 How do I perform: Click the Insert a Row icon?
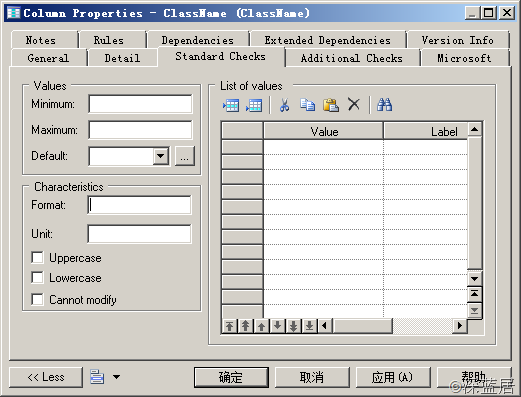coord(231,105)
